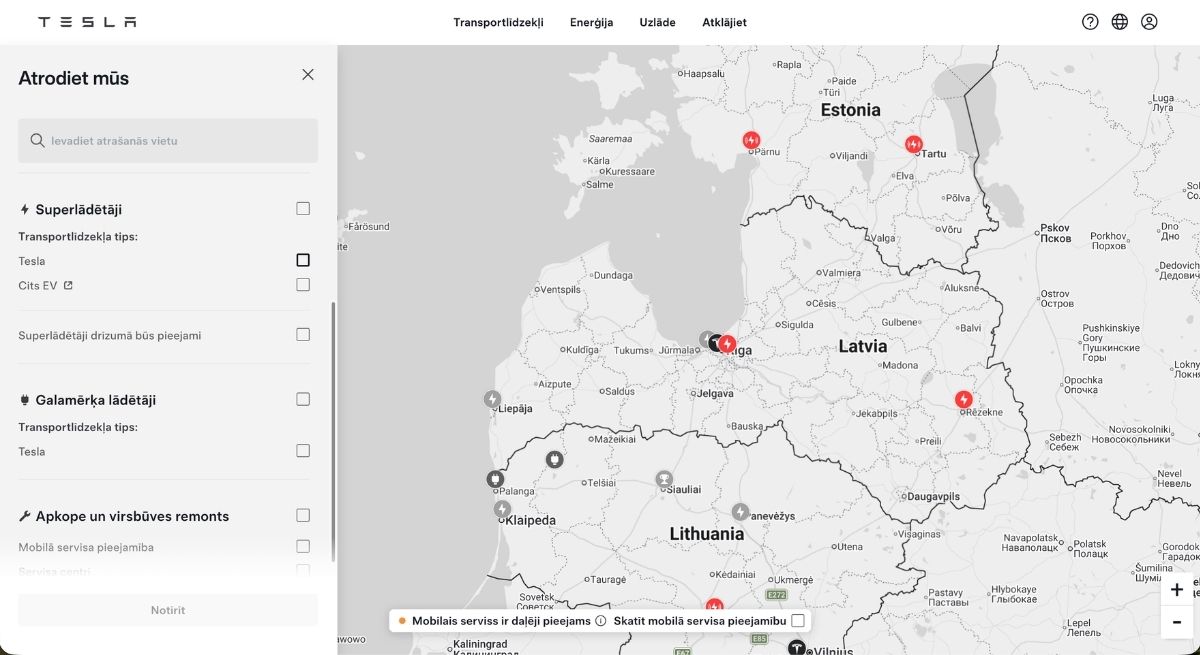Check the Tesla box under Superlādētāji

(303, 260)
